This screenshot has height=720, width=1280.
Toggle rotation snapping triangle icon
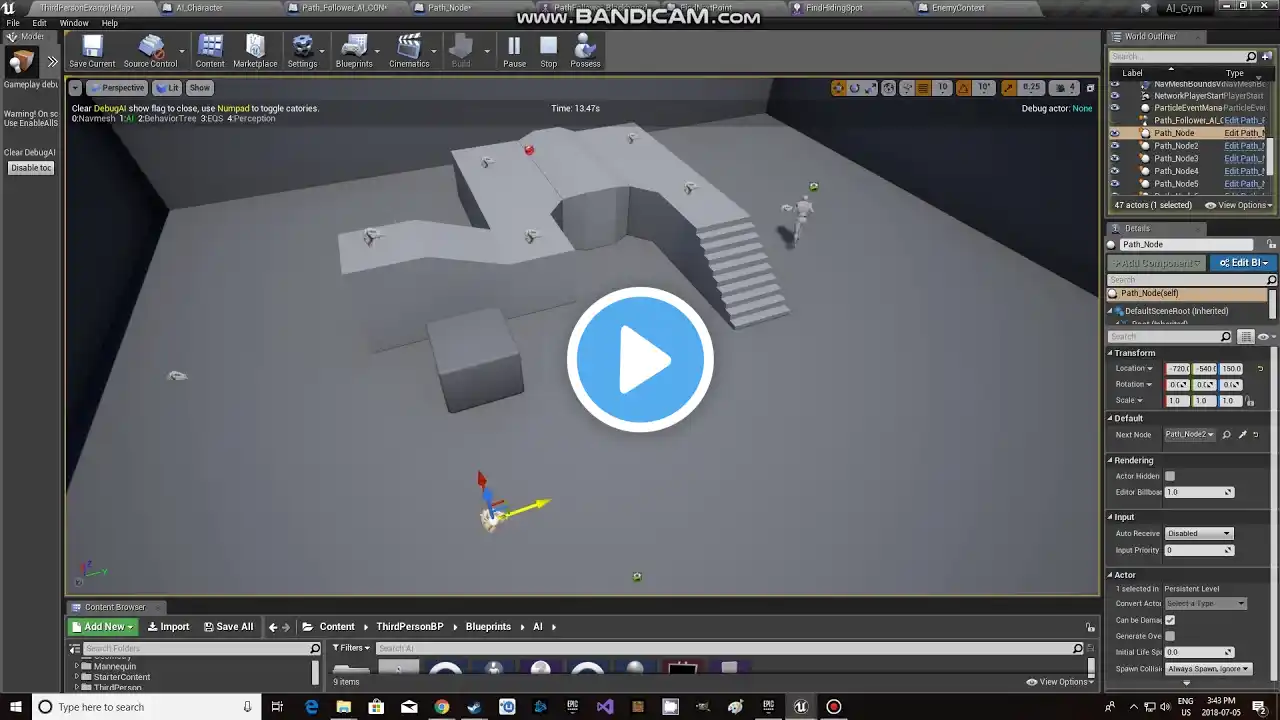tap(964, 88)
